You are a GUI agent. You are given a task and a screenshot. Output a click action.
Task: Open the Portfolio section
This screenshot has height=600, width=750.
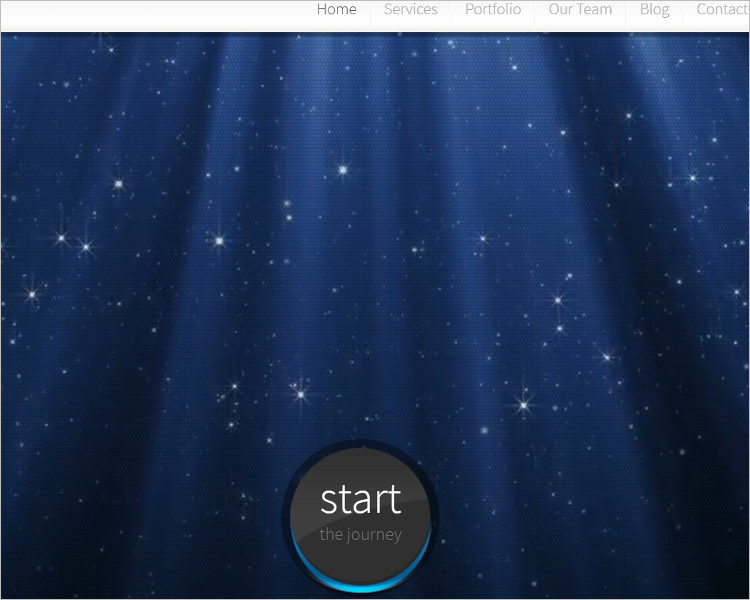tap(493, 10)
